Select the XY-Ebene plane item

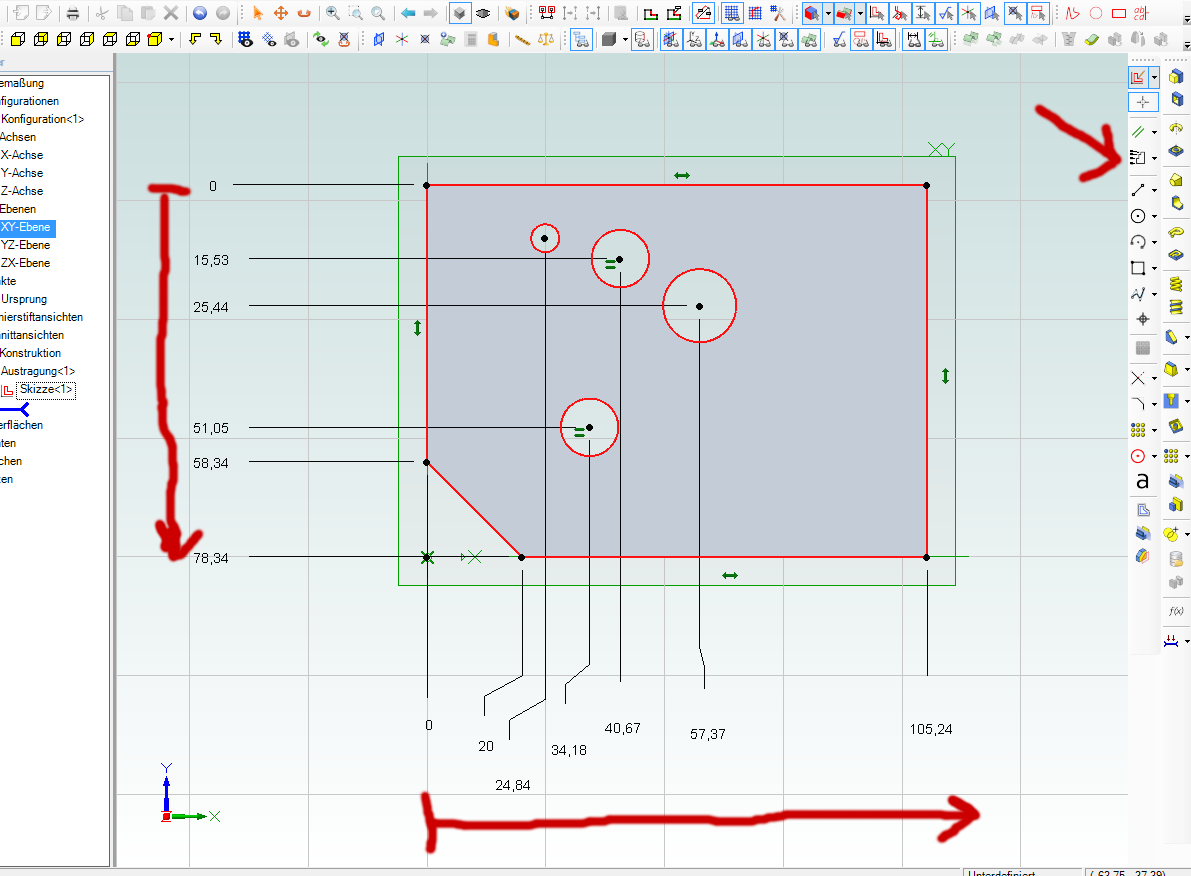tap(25, 227)
